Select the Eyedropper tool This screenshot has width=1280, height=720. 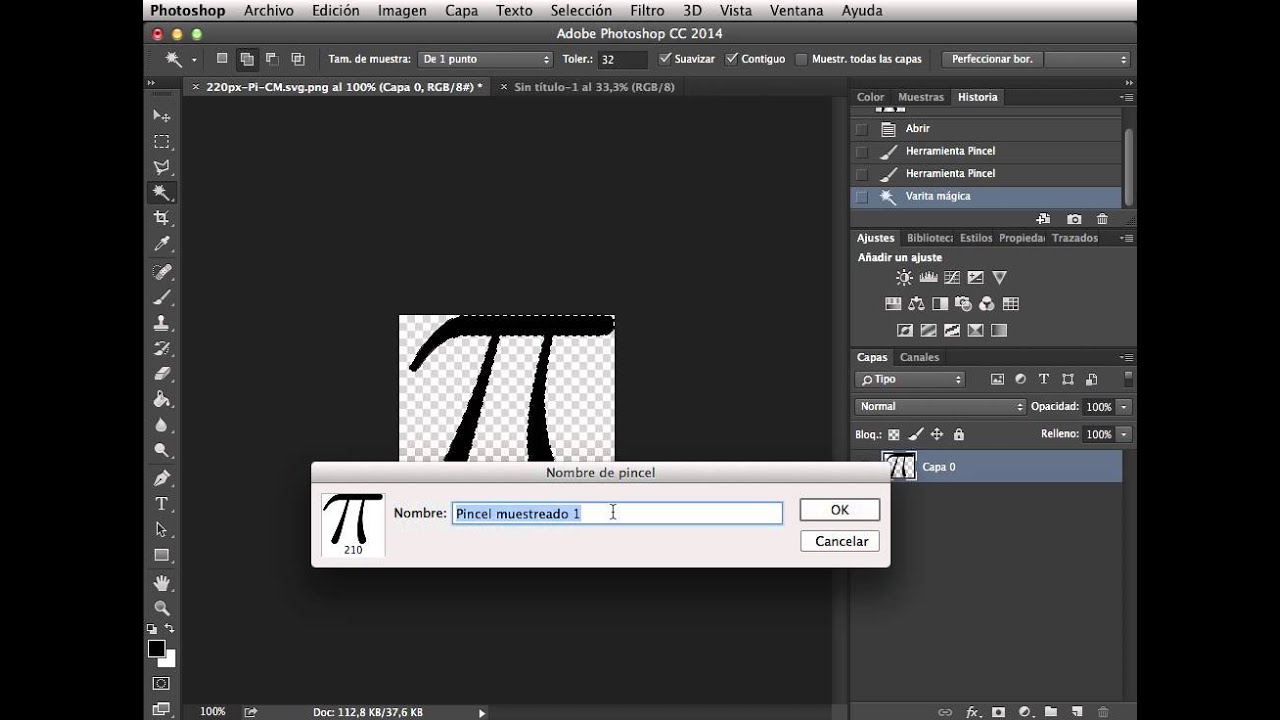[x=161, y=244]
